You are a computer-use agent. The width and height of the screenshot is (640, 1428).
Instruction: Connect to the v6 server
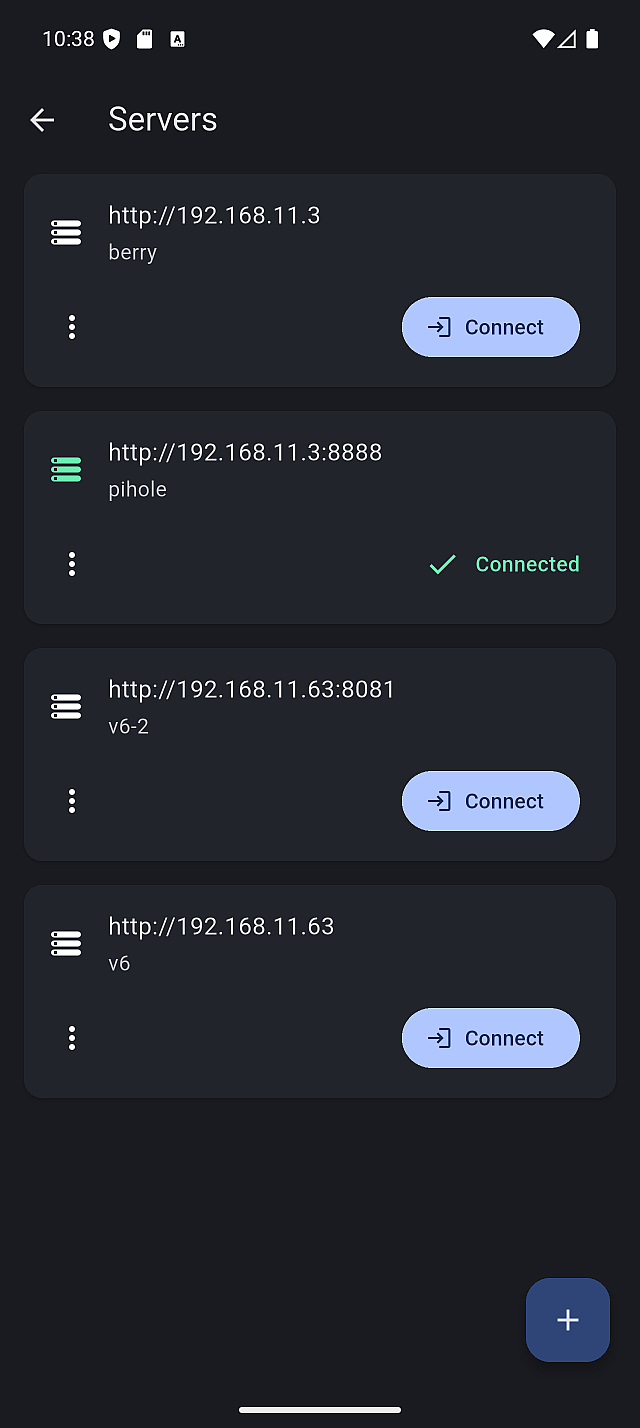pyautogui.click(x=490, y=1038)
